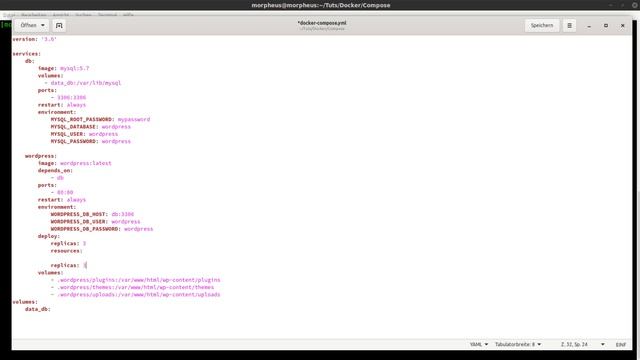Click the MYSQL_DATABASE line
Screen dimensions: 640x360
91,127
